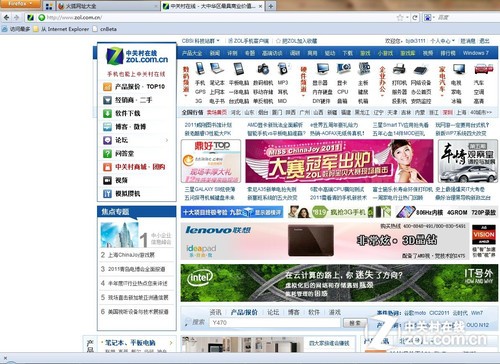Expand the 笔记本、平板电脑 arrow
Screen dimensions: 500x364
(x=171, y=343)
